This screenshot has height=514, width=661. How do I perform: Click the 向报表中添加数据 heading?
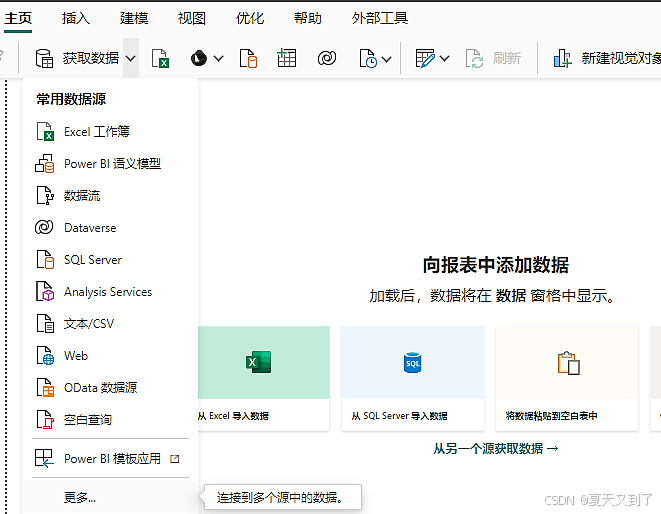point(496,265)
